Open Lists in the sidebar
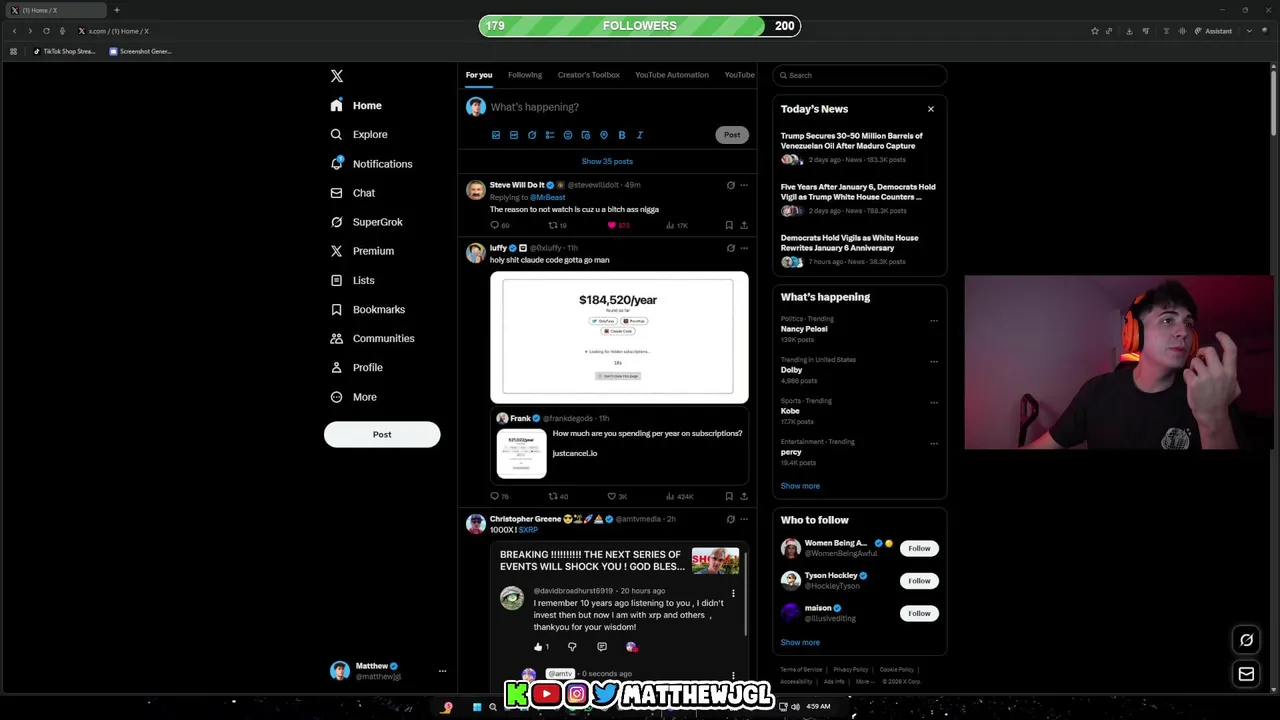 [353, 280]
